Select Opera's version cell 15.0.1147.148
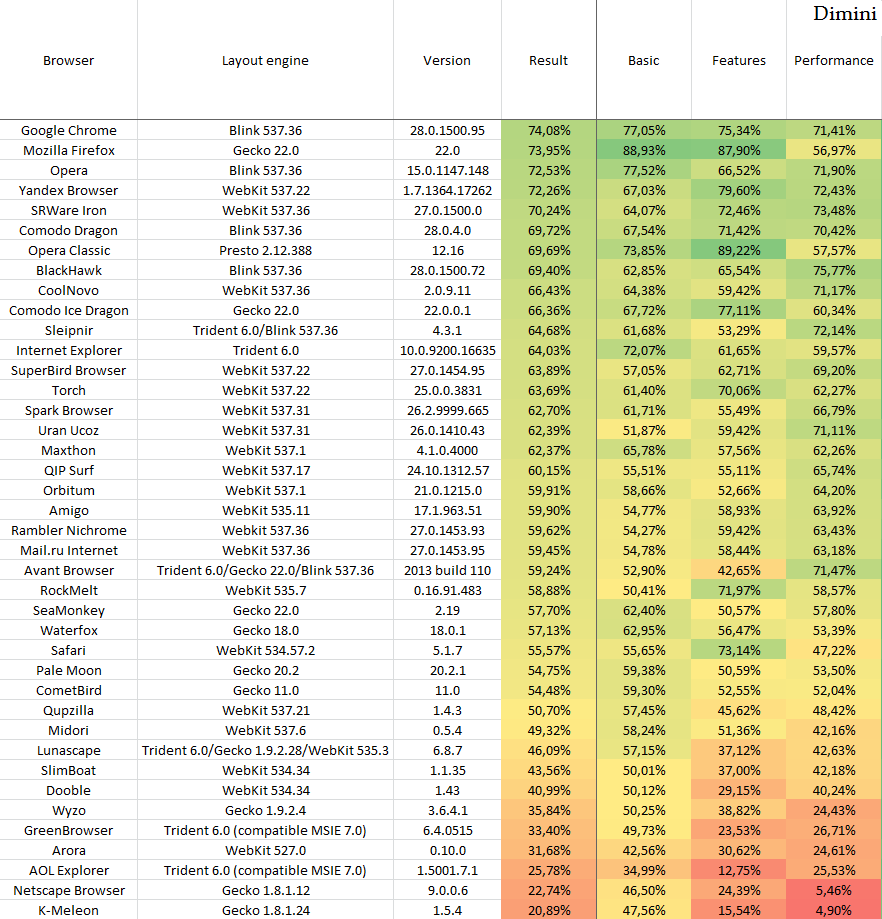 447,170
